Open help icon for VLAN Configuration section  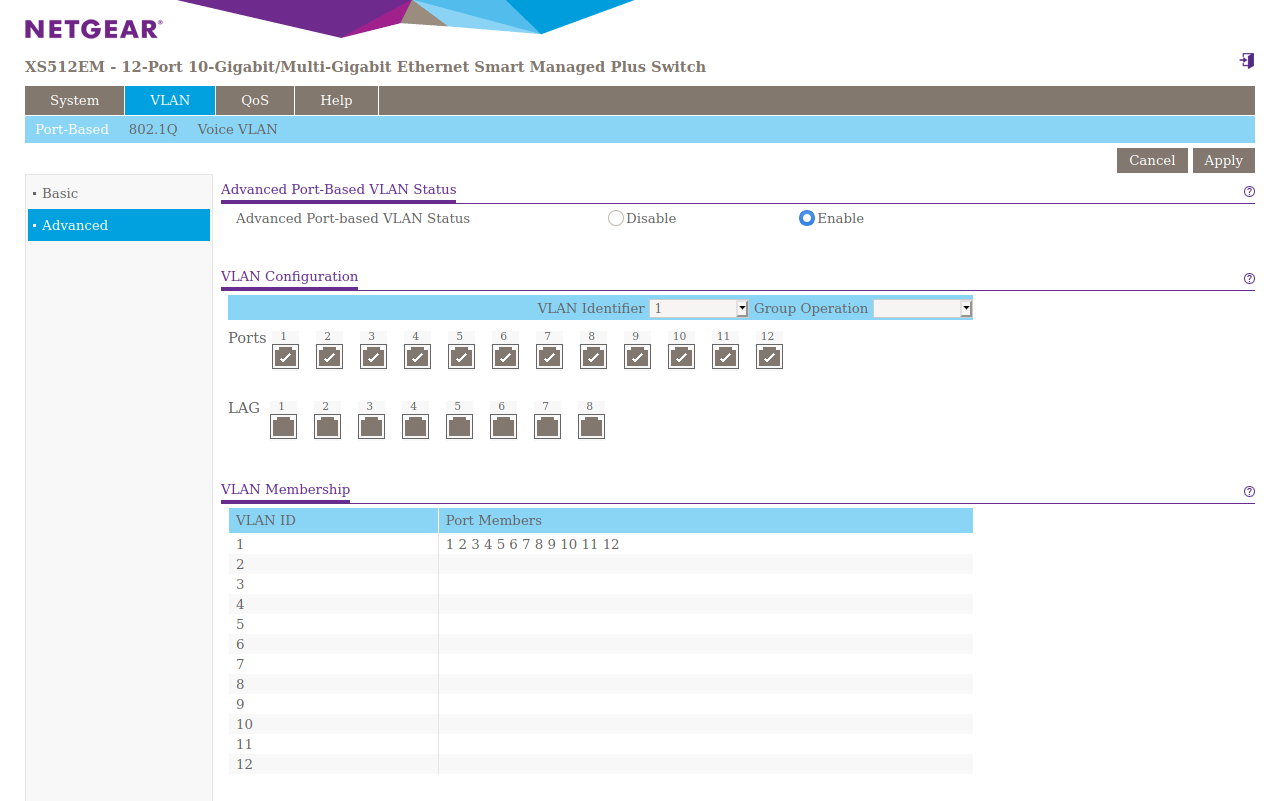1249,279
